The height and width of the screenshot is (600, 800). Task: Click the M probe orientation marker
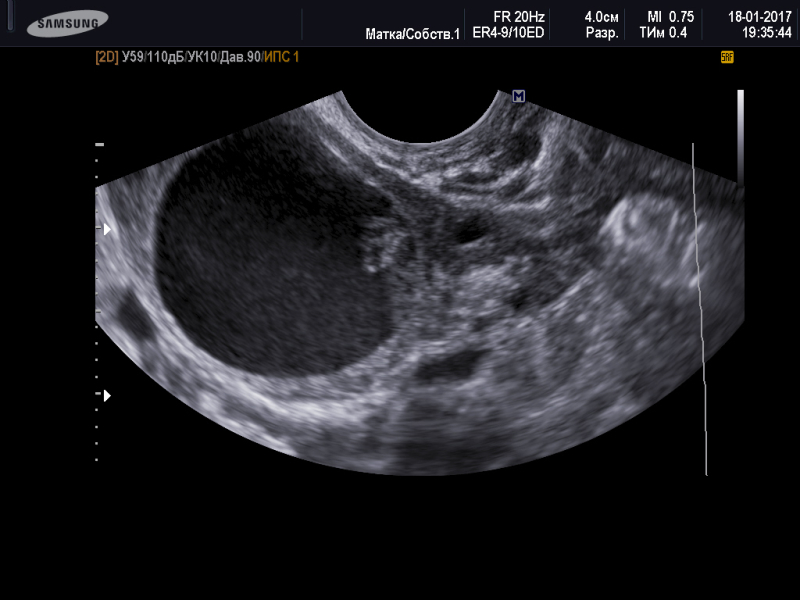(x=518, y=96)
